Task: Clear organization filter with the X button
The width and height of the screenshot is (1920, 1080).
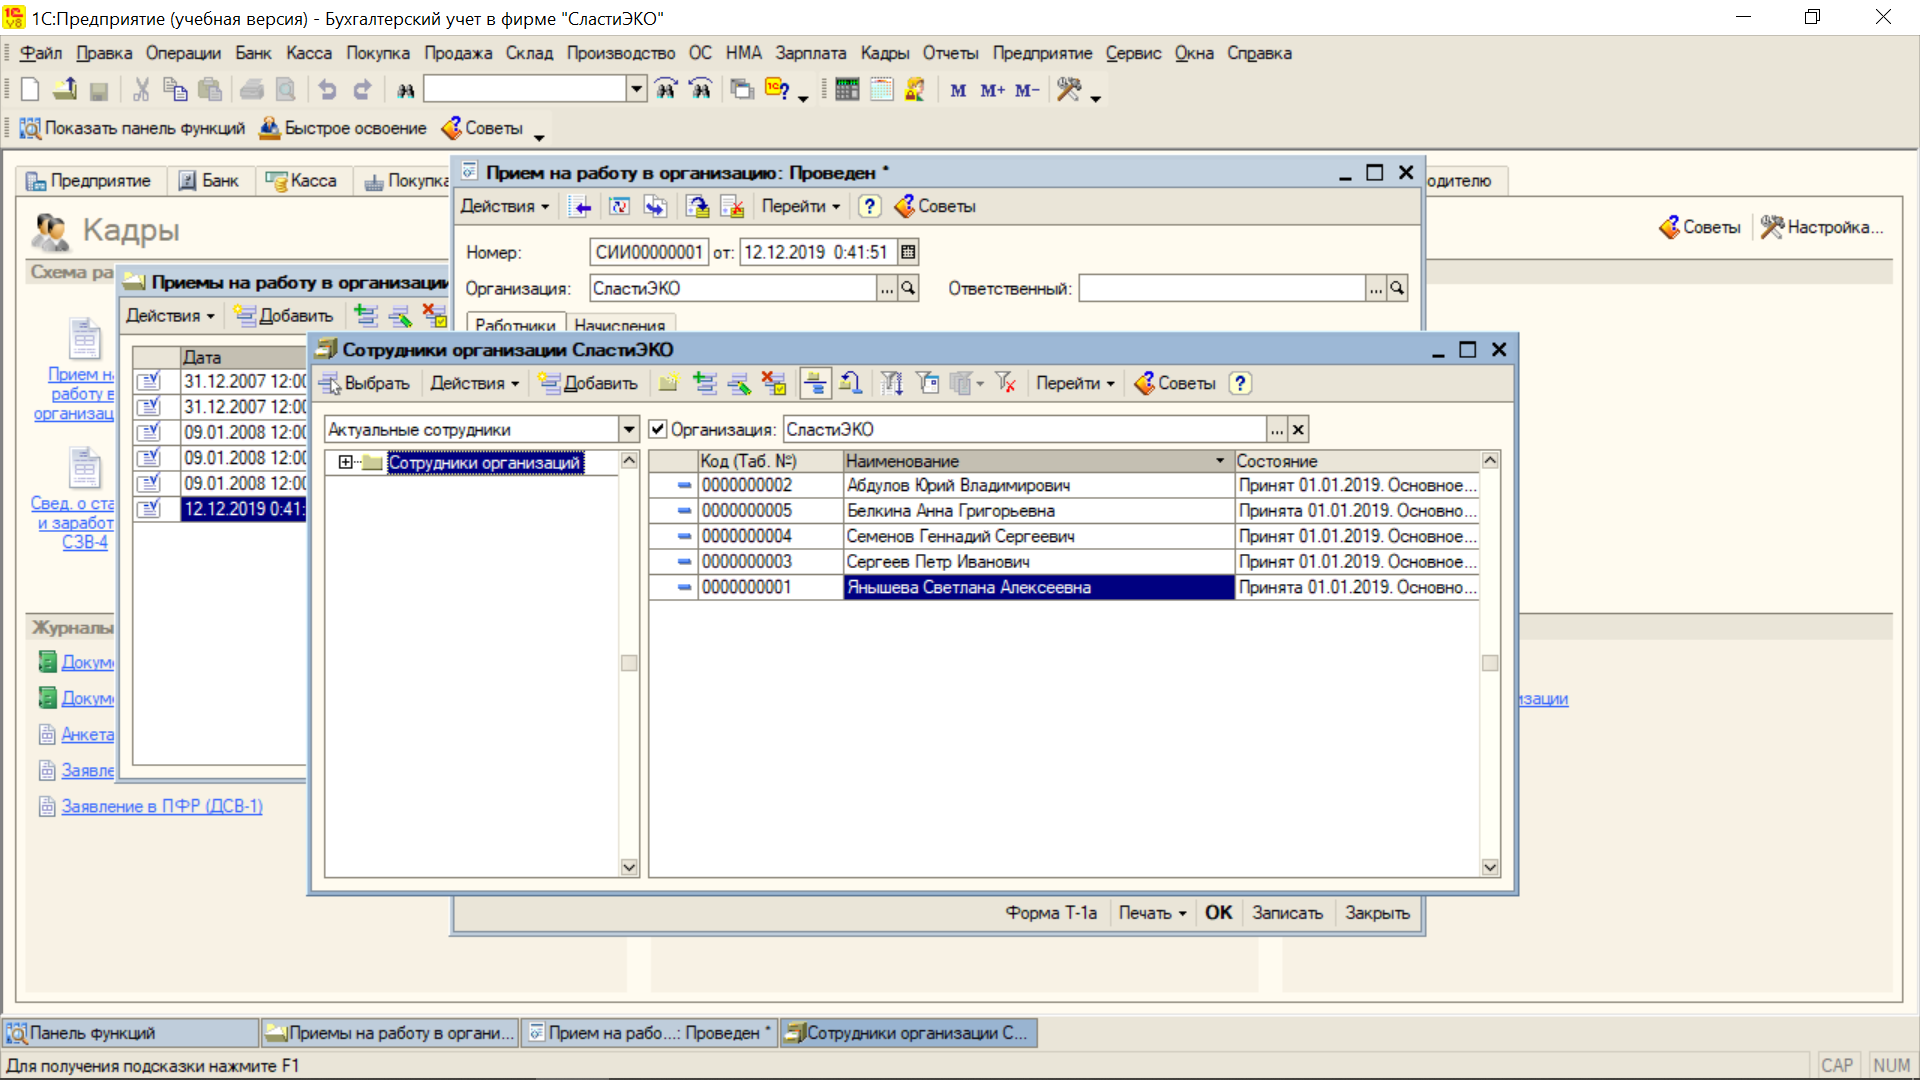Action: pyautogui.click(x=1298, y=429)
